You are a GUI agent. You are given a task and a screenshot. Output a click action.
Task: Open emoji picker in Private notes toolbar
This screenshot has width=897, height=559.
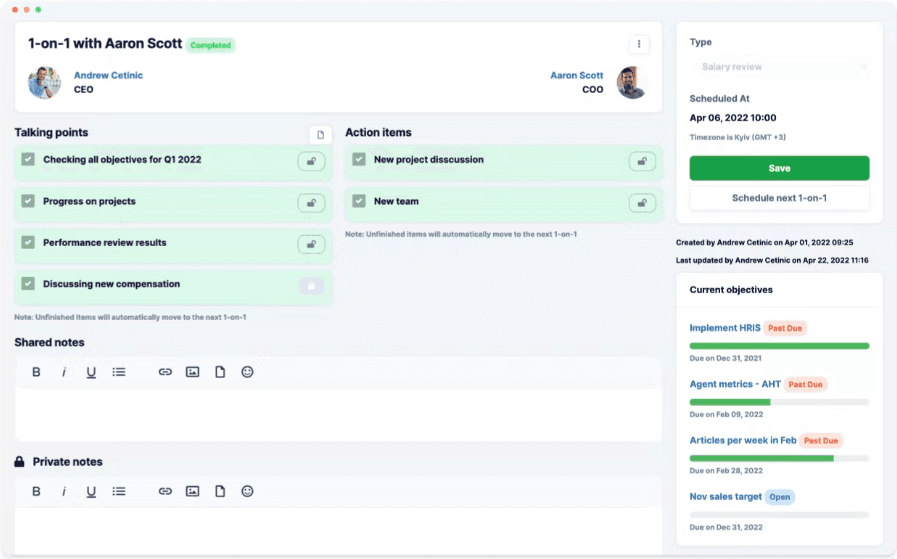(x=247, y=491)
